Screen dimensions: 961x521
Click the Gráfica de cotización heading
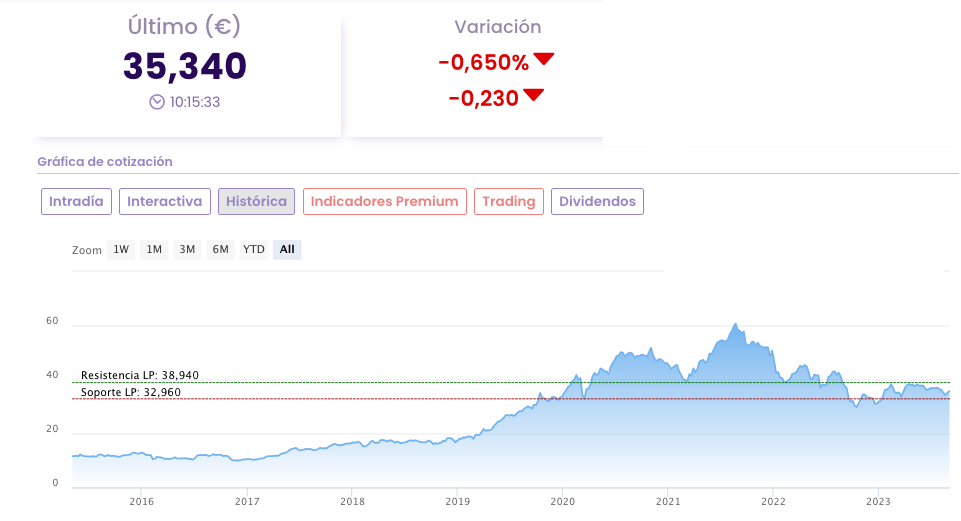click(105, 161)
